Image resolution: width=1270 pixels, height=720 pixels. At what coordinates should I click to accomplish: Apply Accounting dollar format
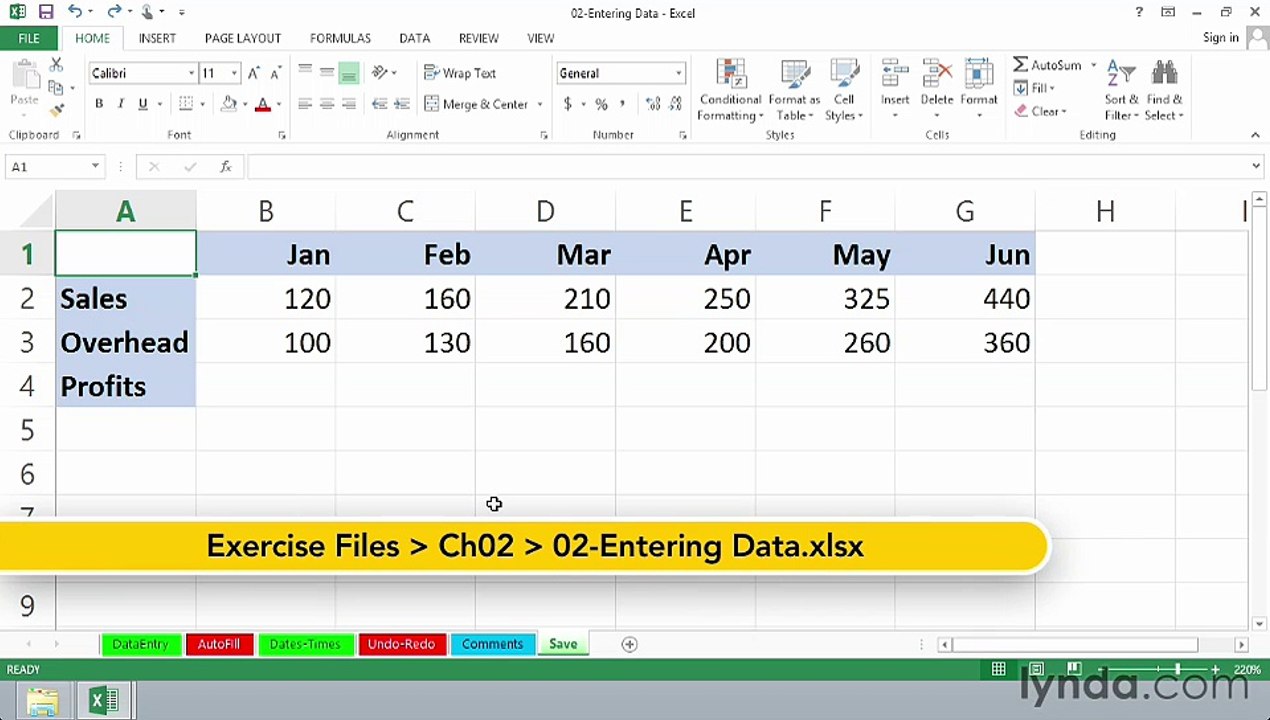[x=568, y=104]
